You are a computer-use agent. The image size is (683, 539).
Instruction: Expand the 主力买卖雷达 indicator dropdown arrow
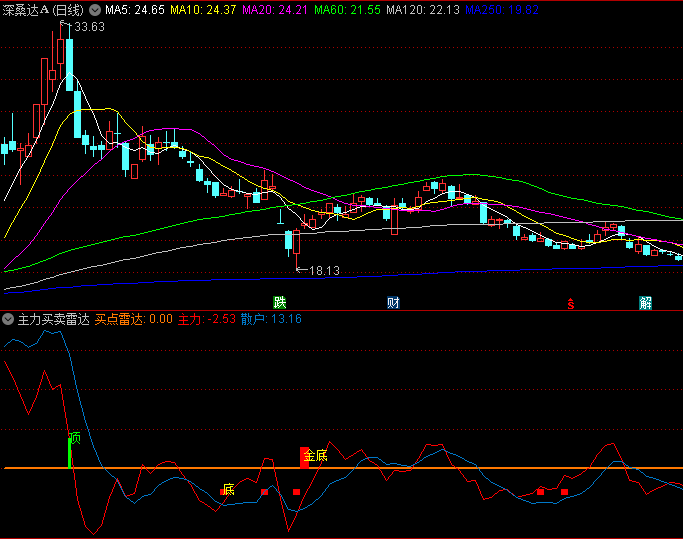[8, 319]
